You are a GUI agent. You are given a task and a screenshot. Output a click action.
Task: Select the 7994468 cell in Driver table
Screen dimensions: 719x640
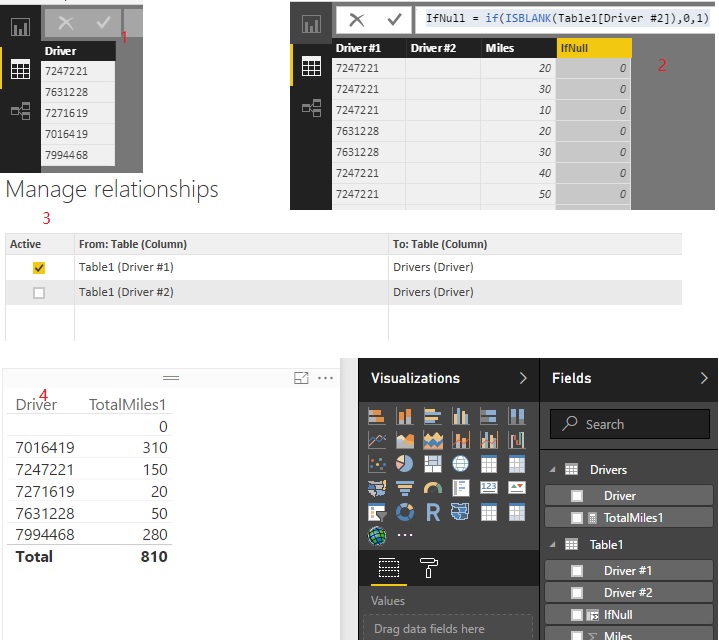point(78,155)
